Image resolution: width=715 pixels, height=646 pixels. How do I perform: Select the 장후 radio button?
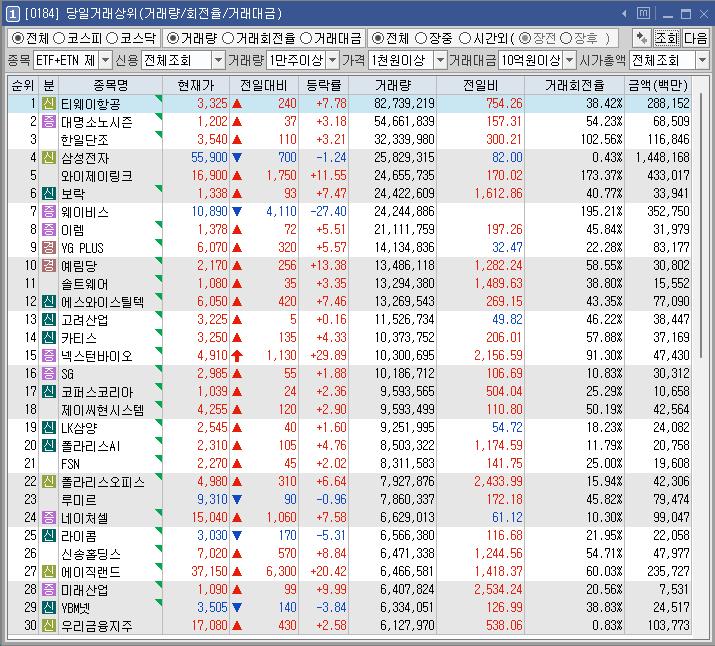coord(566,38)
